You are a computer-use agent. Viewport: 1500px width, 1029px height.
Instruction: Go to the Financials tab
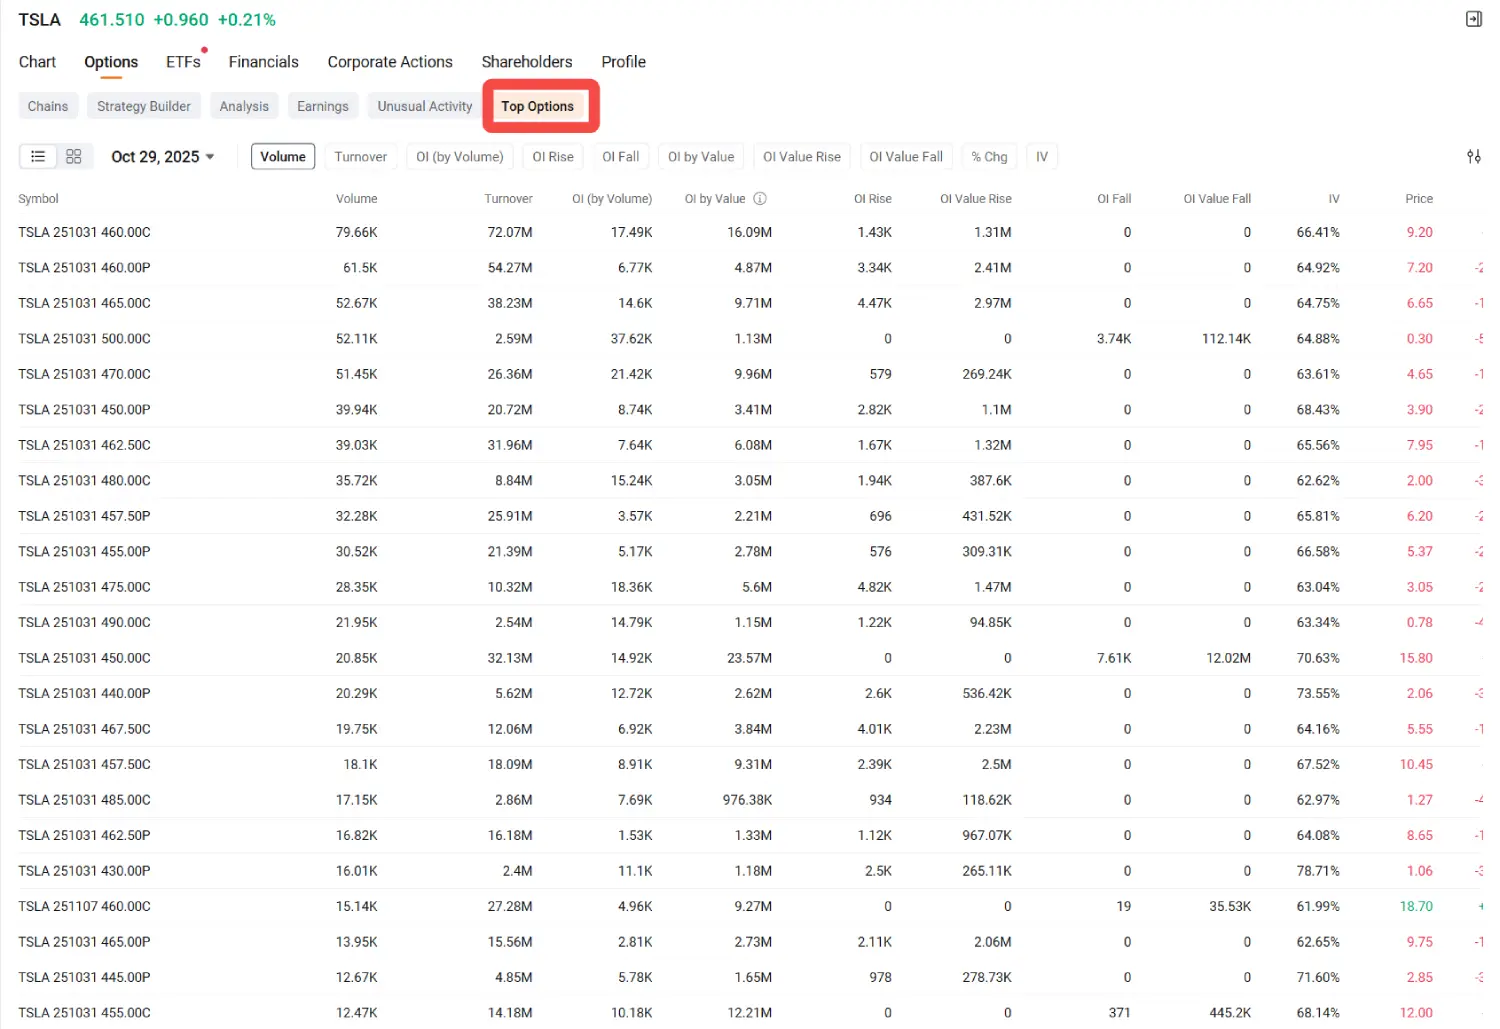click(x=263, y=62)
